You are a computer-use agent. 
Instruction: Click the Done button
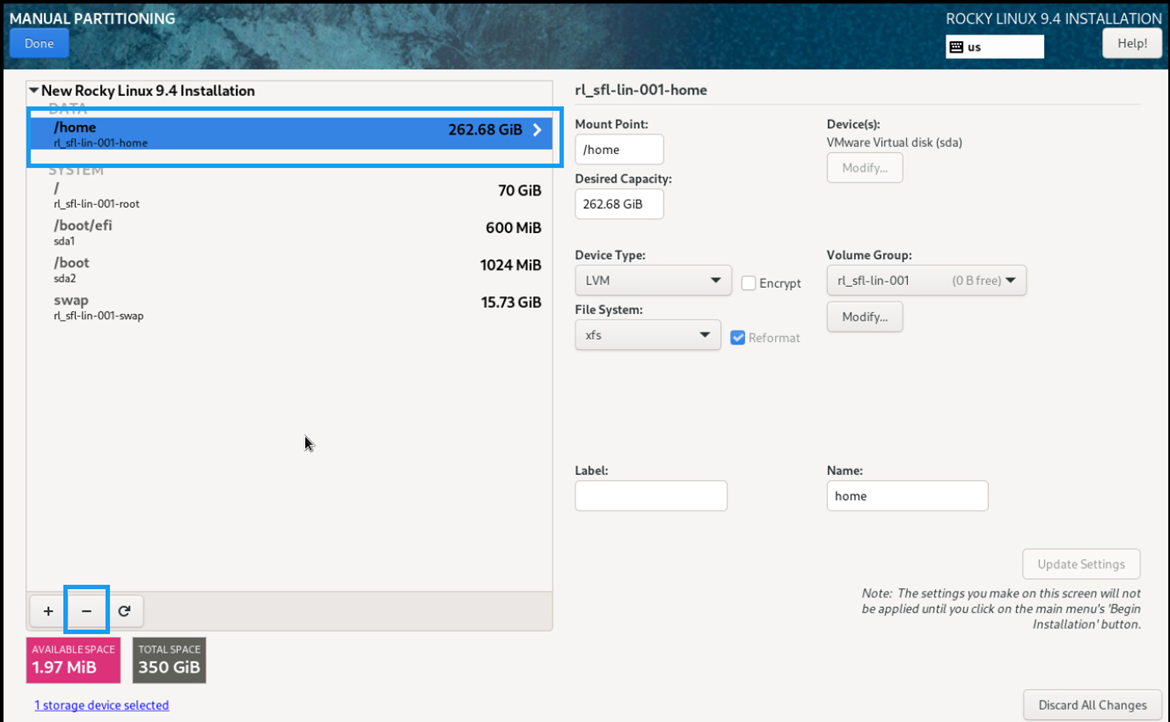click(39, 43)
